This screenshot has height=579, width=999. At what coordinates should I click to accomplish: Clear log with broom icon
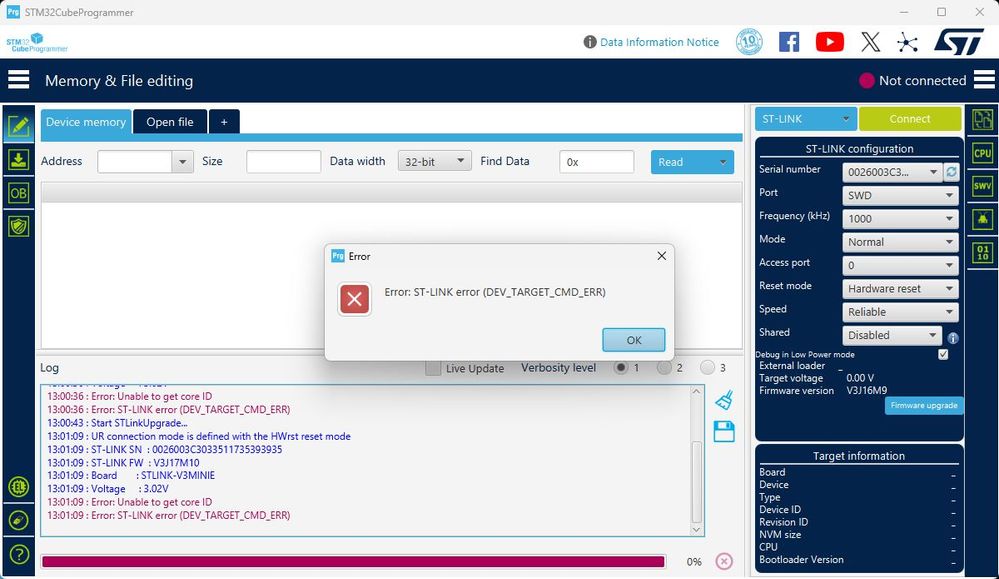click(724, 400)
